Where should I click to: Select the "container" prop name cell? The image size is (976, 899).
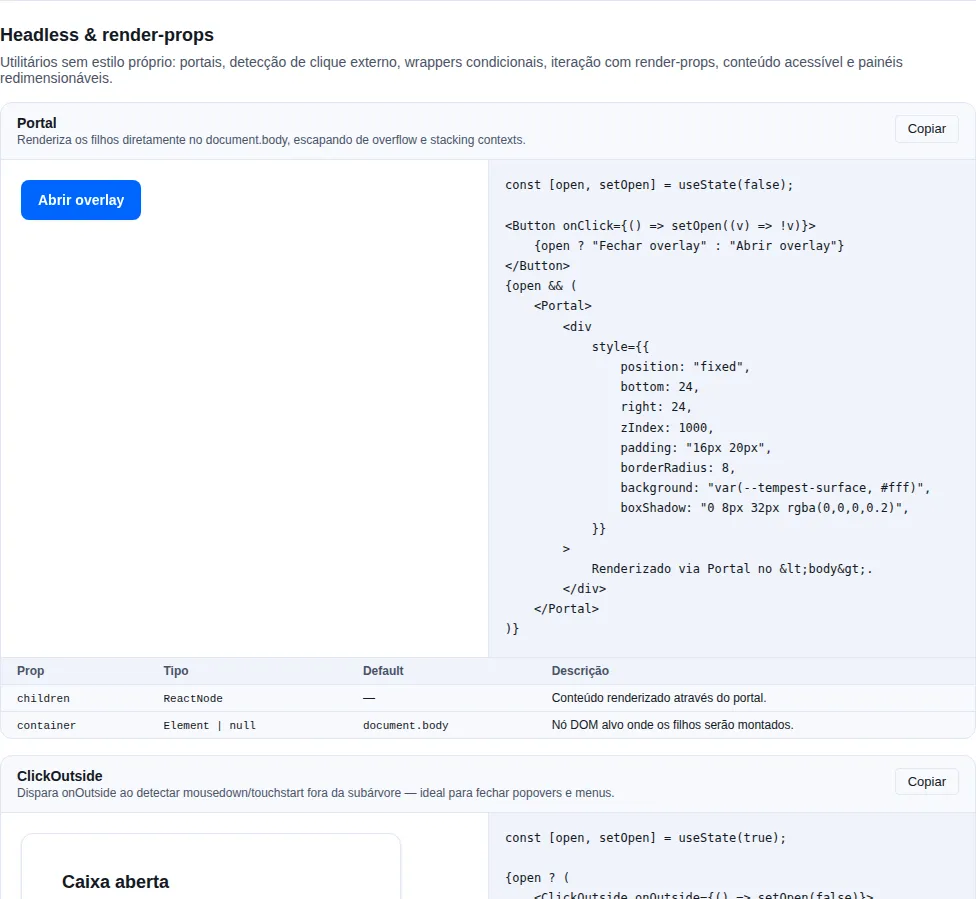pyautogui.click(x=47, y=725)
